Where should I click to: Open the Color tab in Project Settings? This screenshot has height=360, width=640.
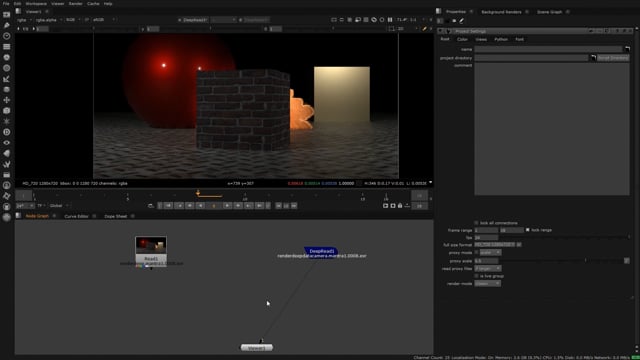pyautogui.click(x=462, y=39)
